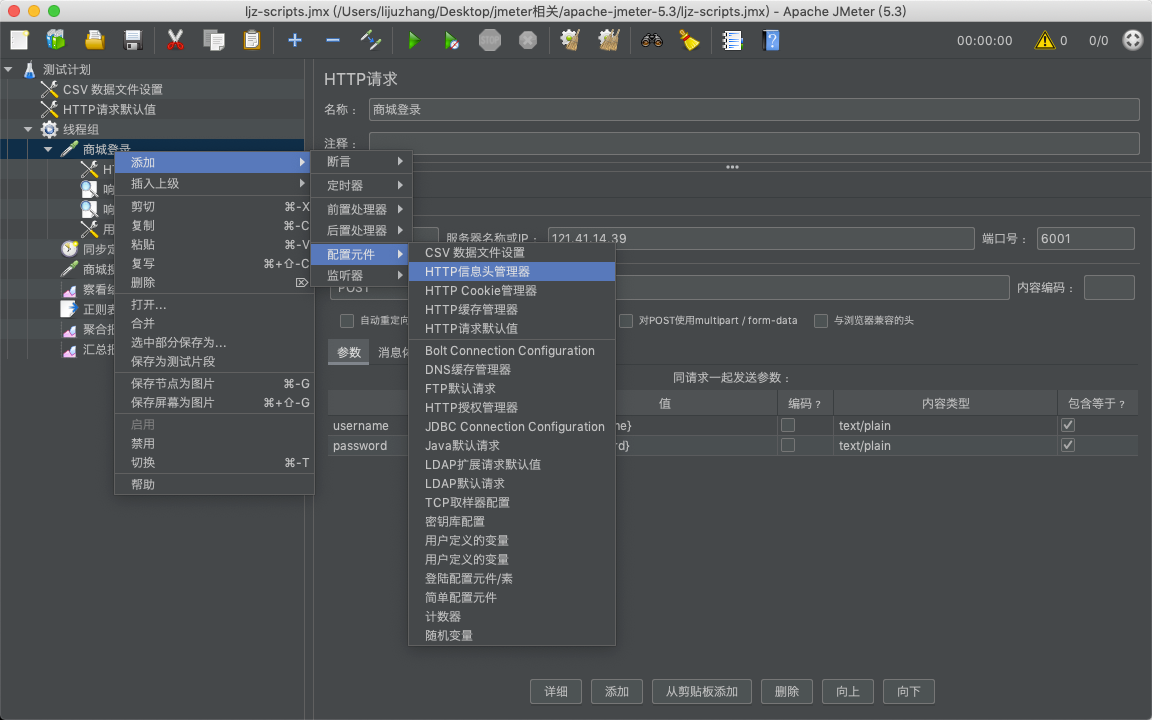Enable 与浏览器兼容的头 checkbox

point(821,320)
